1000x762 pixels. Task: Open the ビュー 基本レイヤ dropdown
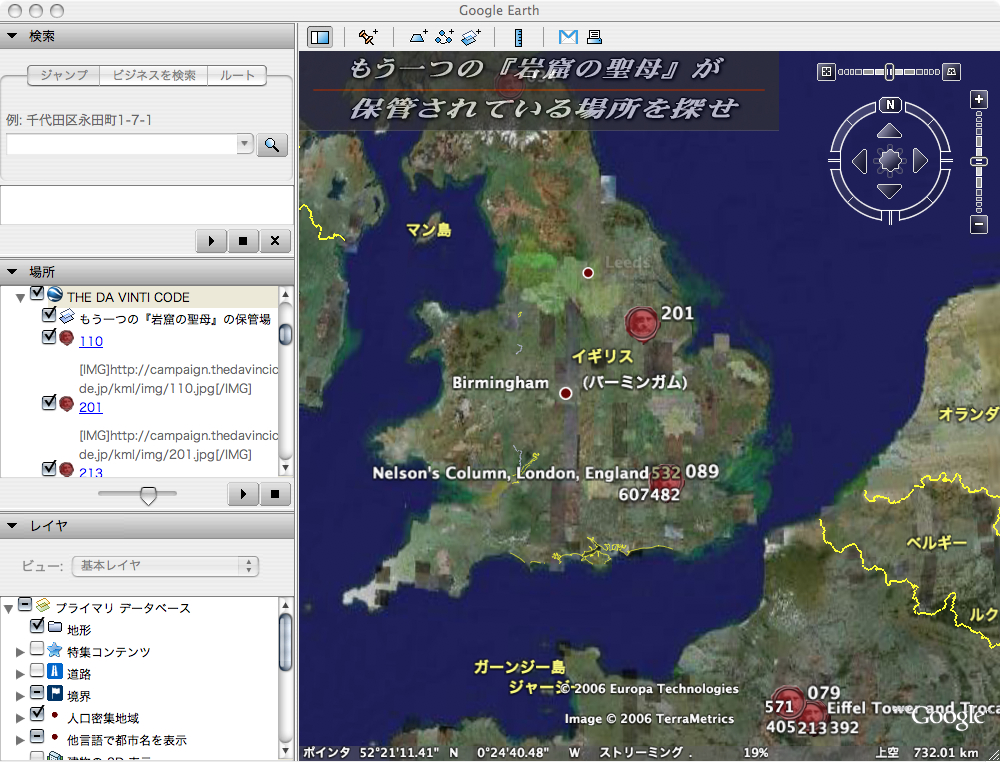point(165,566)
